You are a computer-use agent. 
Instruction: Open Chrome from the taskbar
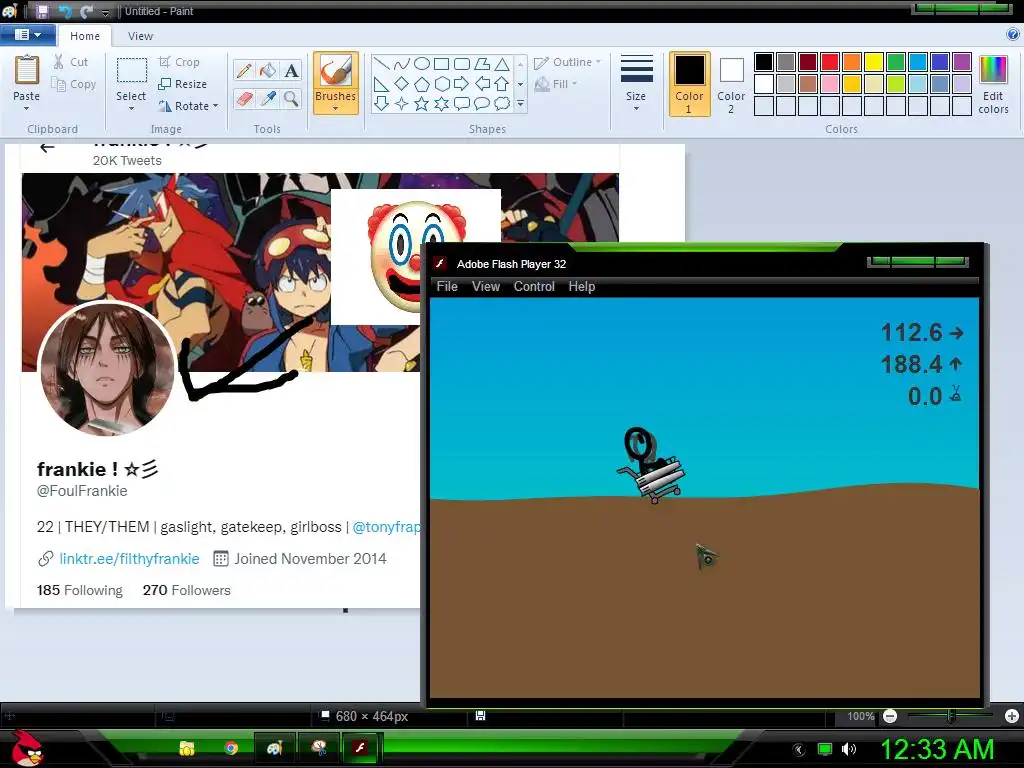tap(231, 748)
